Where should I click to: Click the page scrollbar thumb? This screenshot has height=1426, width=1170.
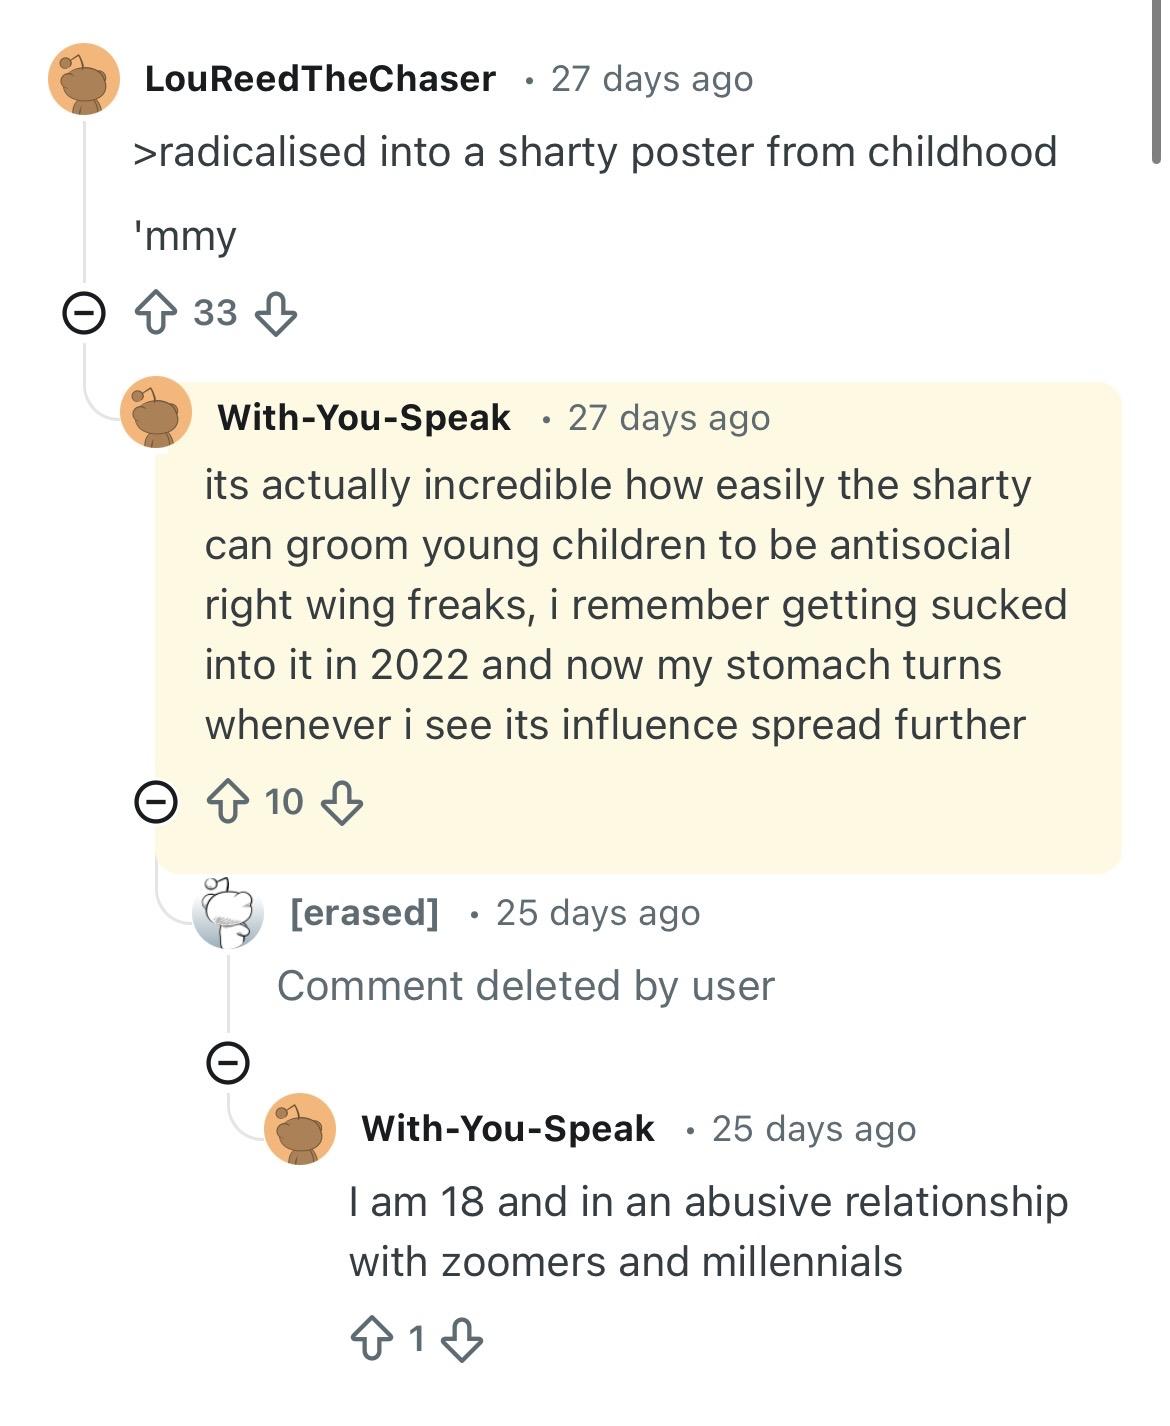[1157, 80]
